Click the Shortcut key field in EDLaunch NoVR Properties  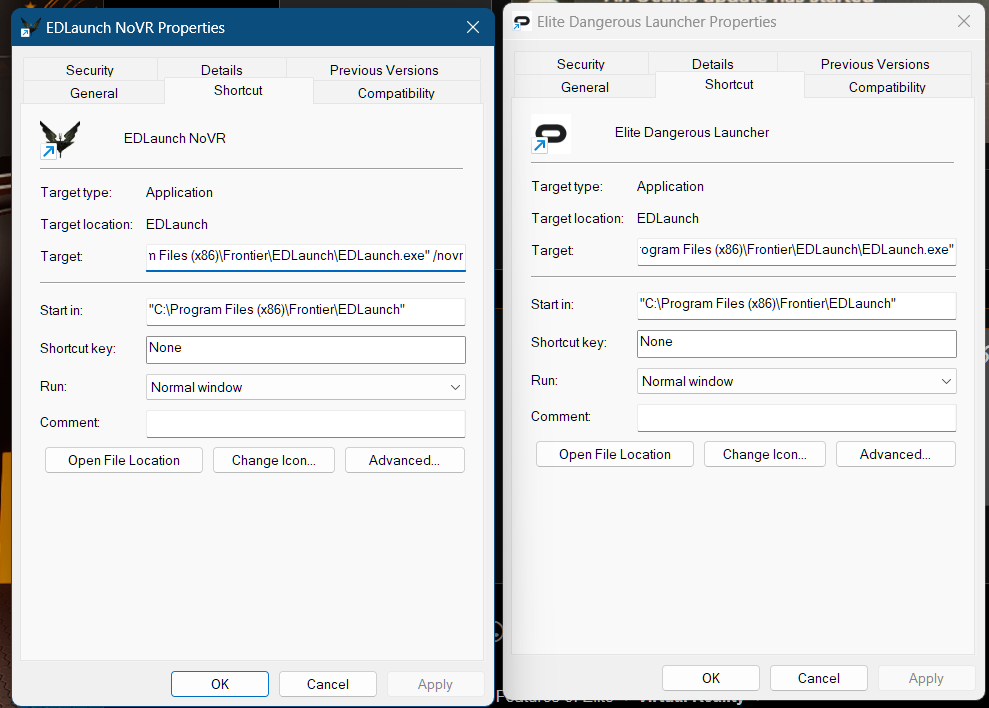pos(306,350)
